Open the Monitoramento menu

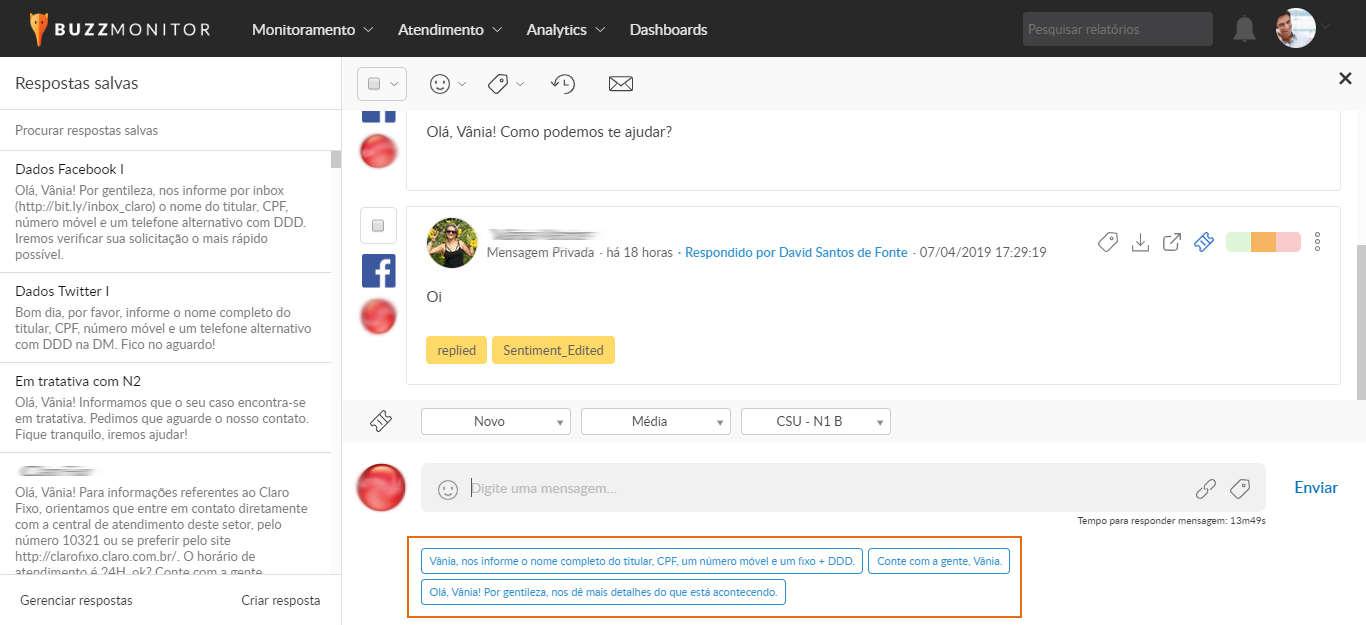(x=312, y=30)
